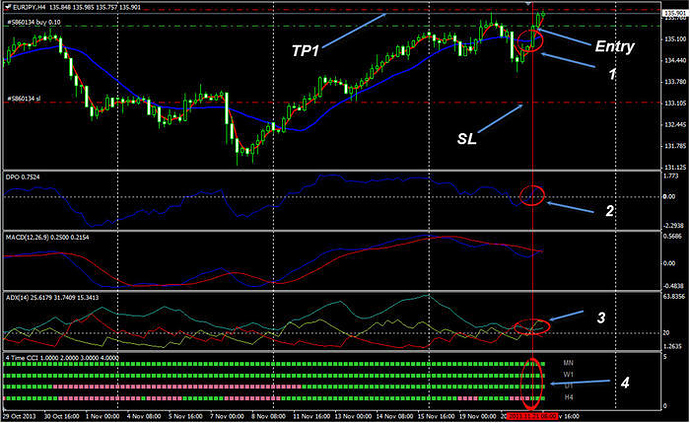This screenshot has width=690, height=423.
Task: Click the 4 Nov 08:00 time label
Action: tap(144, 416)
